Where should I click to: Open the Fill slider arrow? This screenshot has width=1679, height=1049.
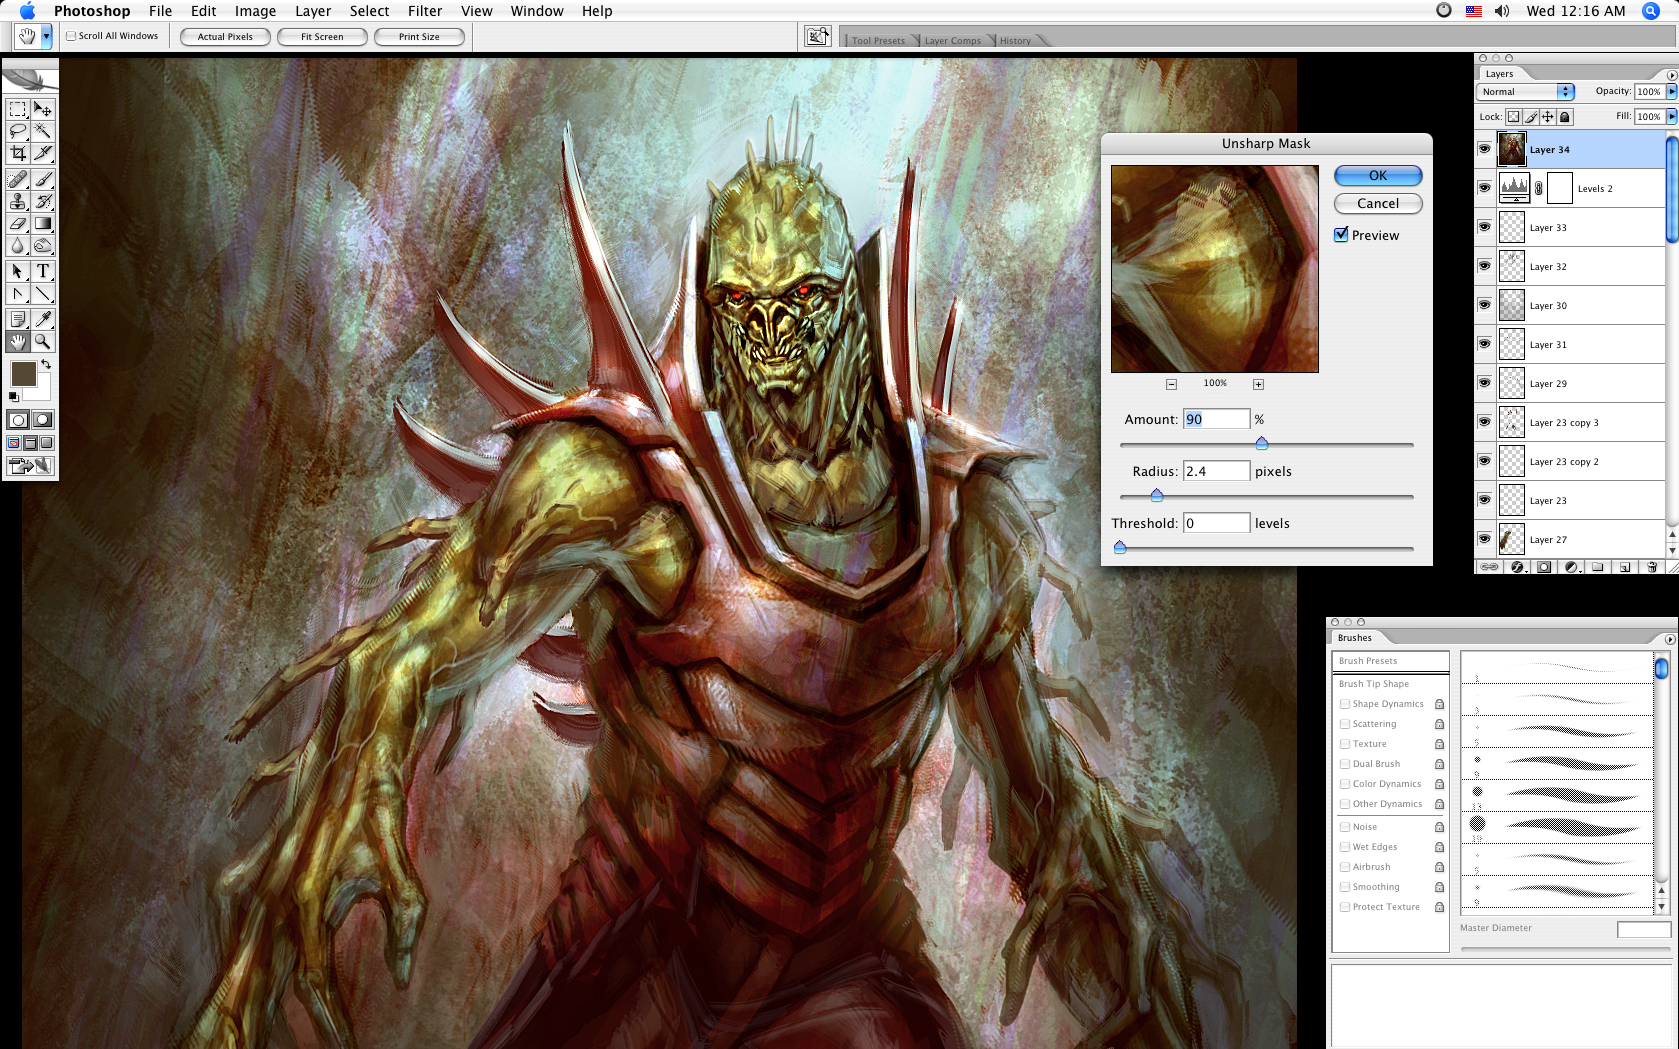1671,117
